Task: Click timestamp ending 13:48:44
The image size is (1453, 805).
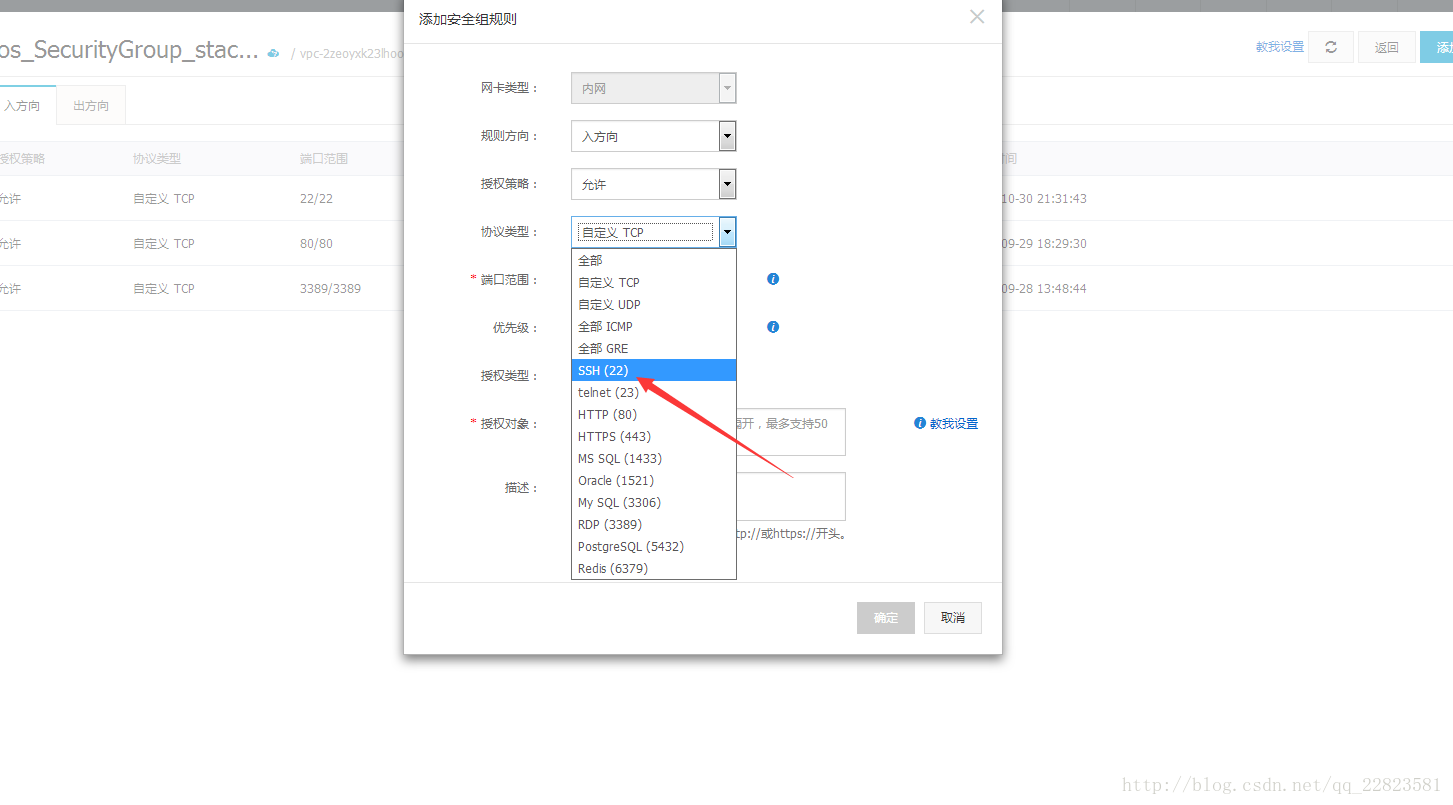Action: pyautogui.click(x=1044, y=289)
